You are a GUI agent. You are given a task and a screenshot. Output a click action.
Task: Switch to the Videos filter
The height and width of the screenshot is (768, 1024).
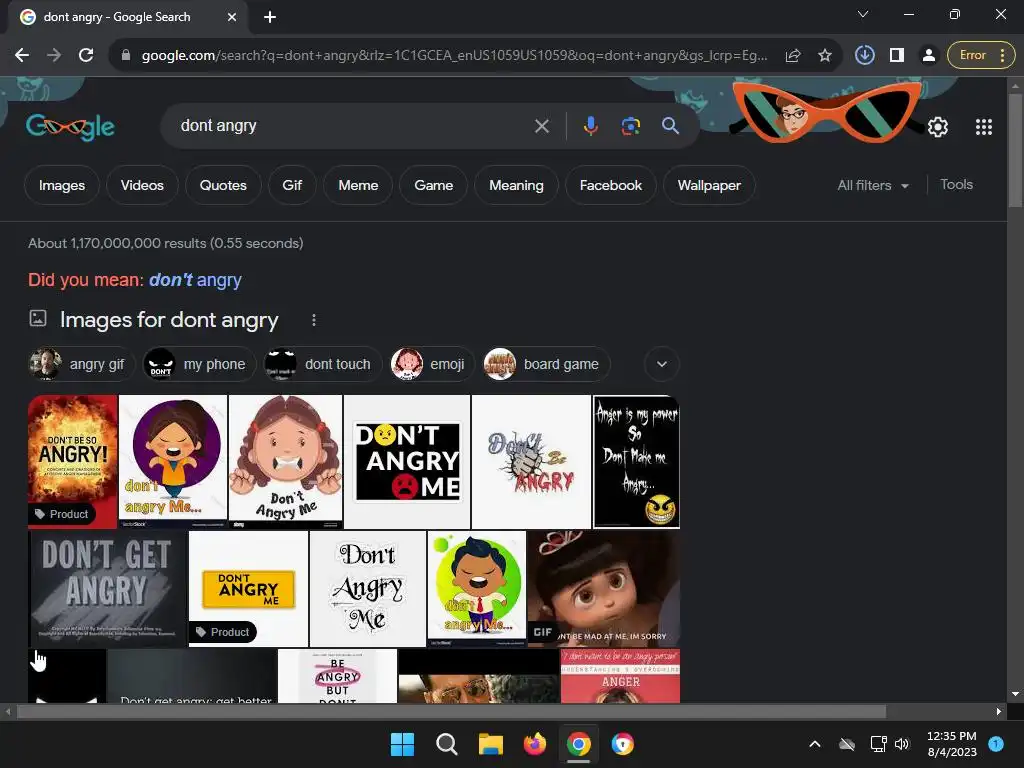[142, 185]
